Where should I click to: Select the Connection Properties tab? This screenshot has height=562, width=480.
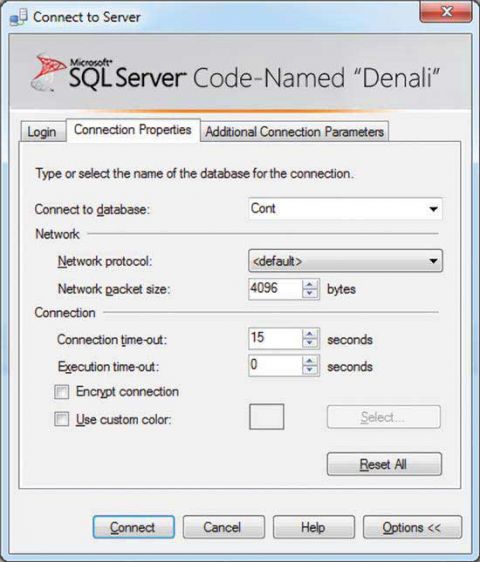pyautogui.click(x=133, y=130)
